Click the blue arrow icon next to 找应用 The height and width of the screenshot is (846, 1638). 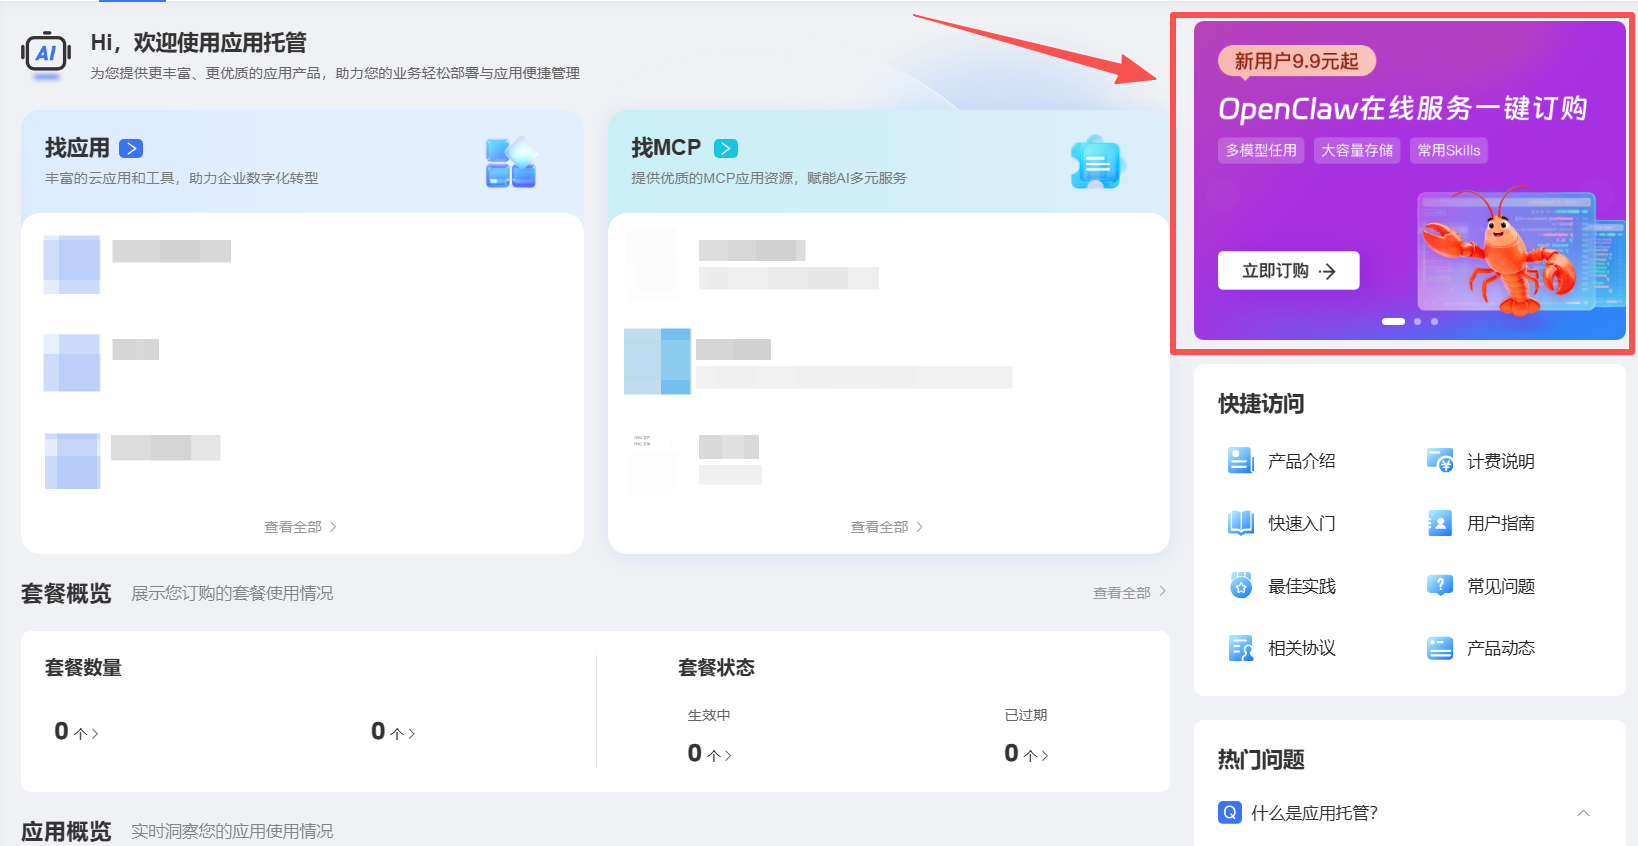point(131,148)
